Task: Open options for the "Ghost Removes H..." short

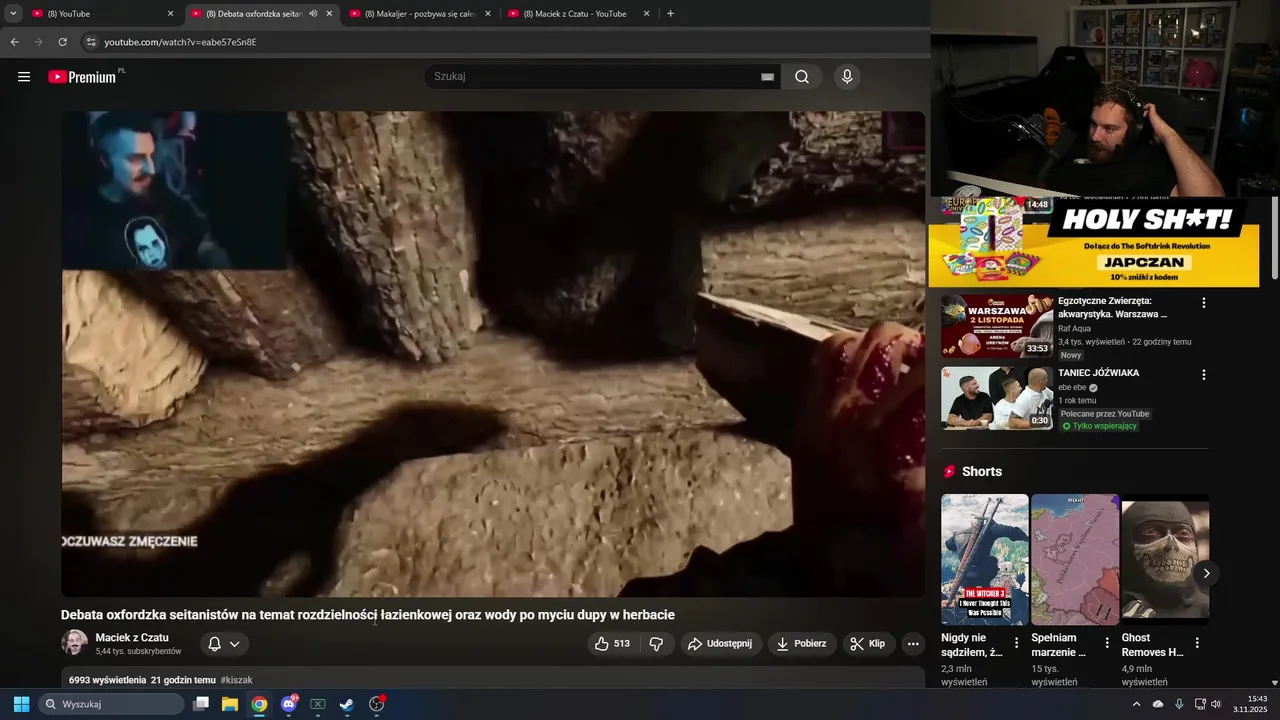Action: pos(1196,643)
